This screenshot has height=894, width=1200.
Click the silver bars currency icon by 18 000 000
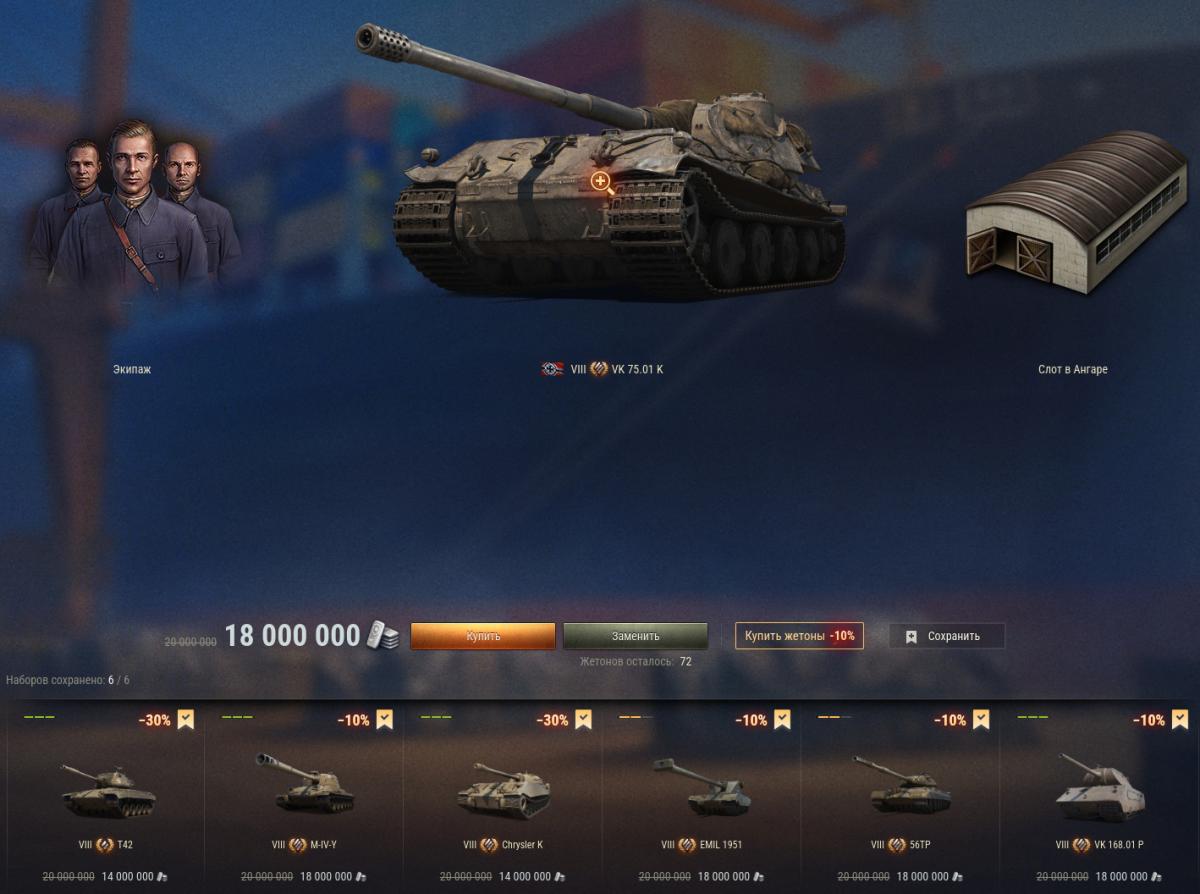pyautogui.click(x=381, y=636)
